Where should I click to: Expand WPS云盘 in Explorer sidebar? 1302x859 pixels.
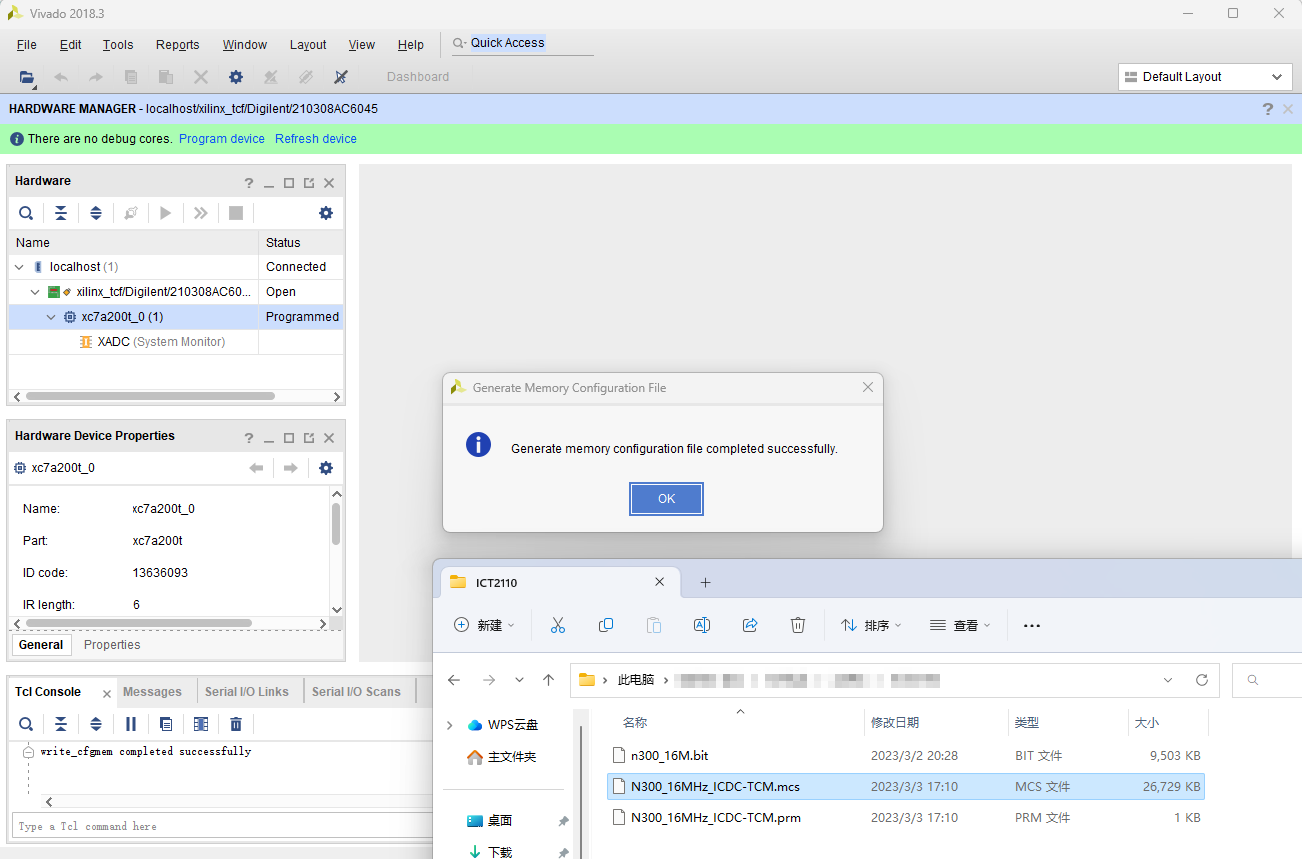449,725
